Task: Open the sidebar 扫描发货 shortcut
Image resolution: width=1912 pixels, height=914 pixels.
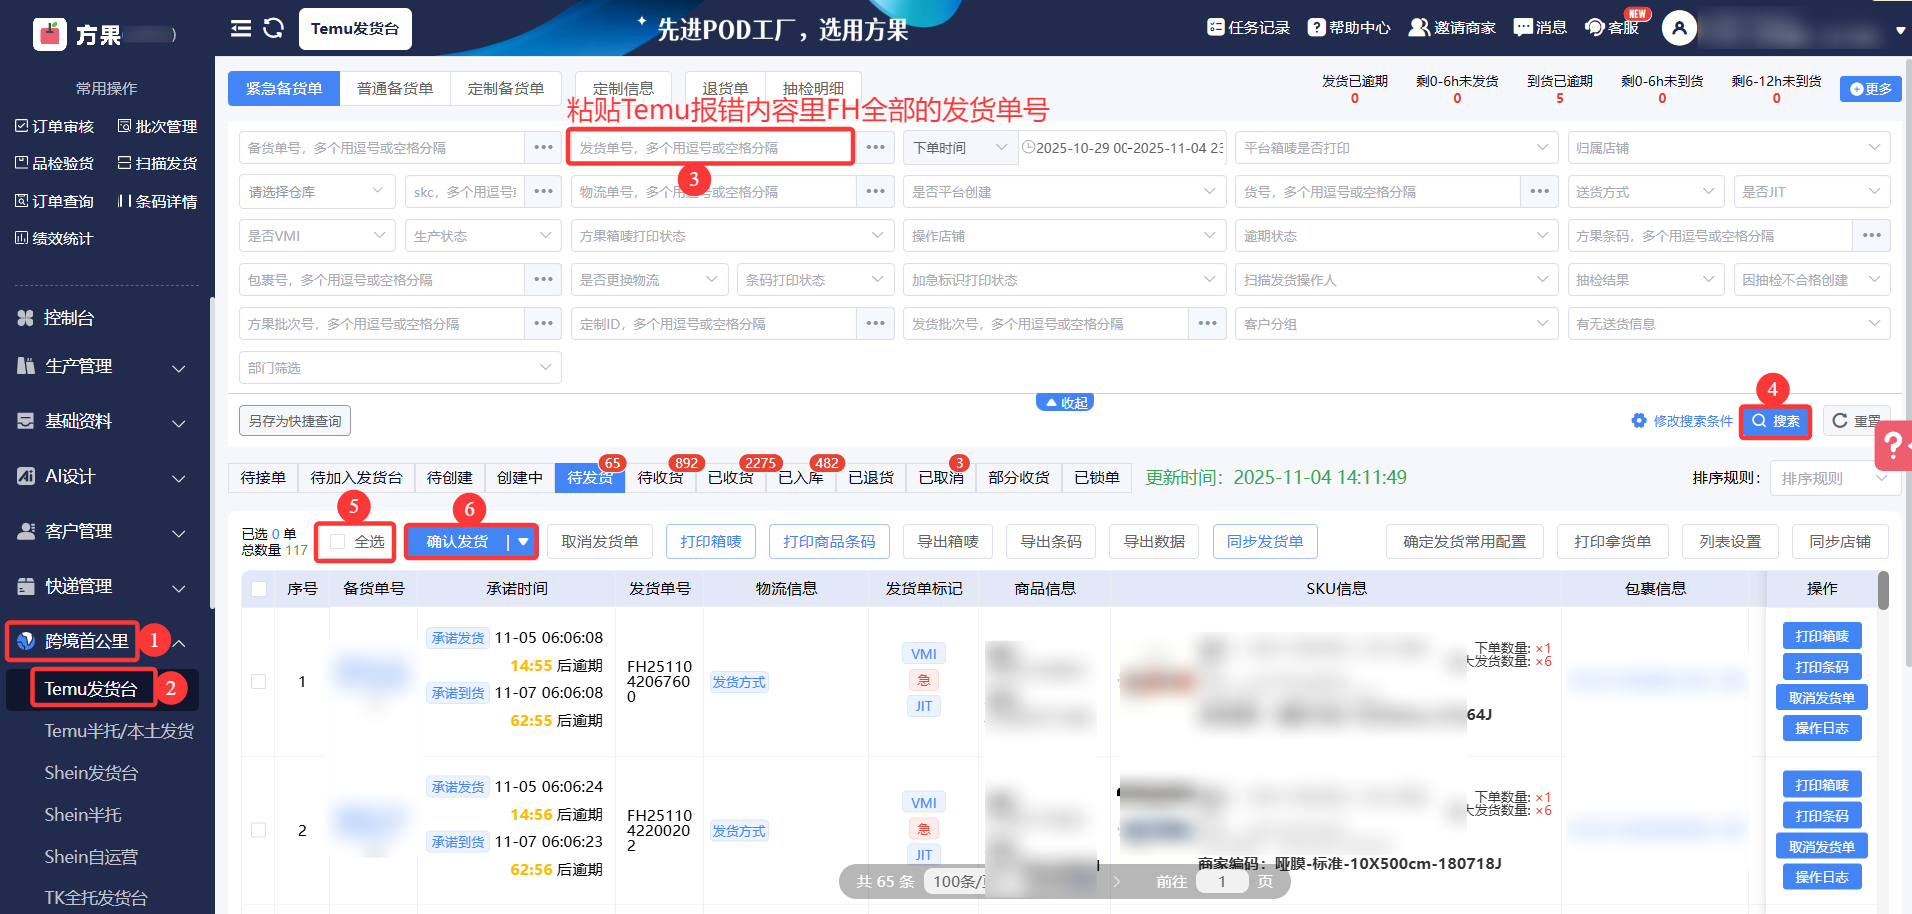Action: pos(157,163)
